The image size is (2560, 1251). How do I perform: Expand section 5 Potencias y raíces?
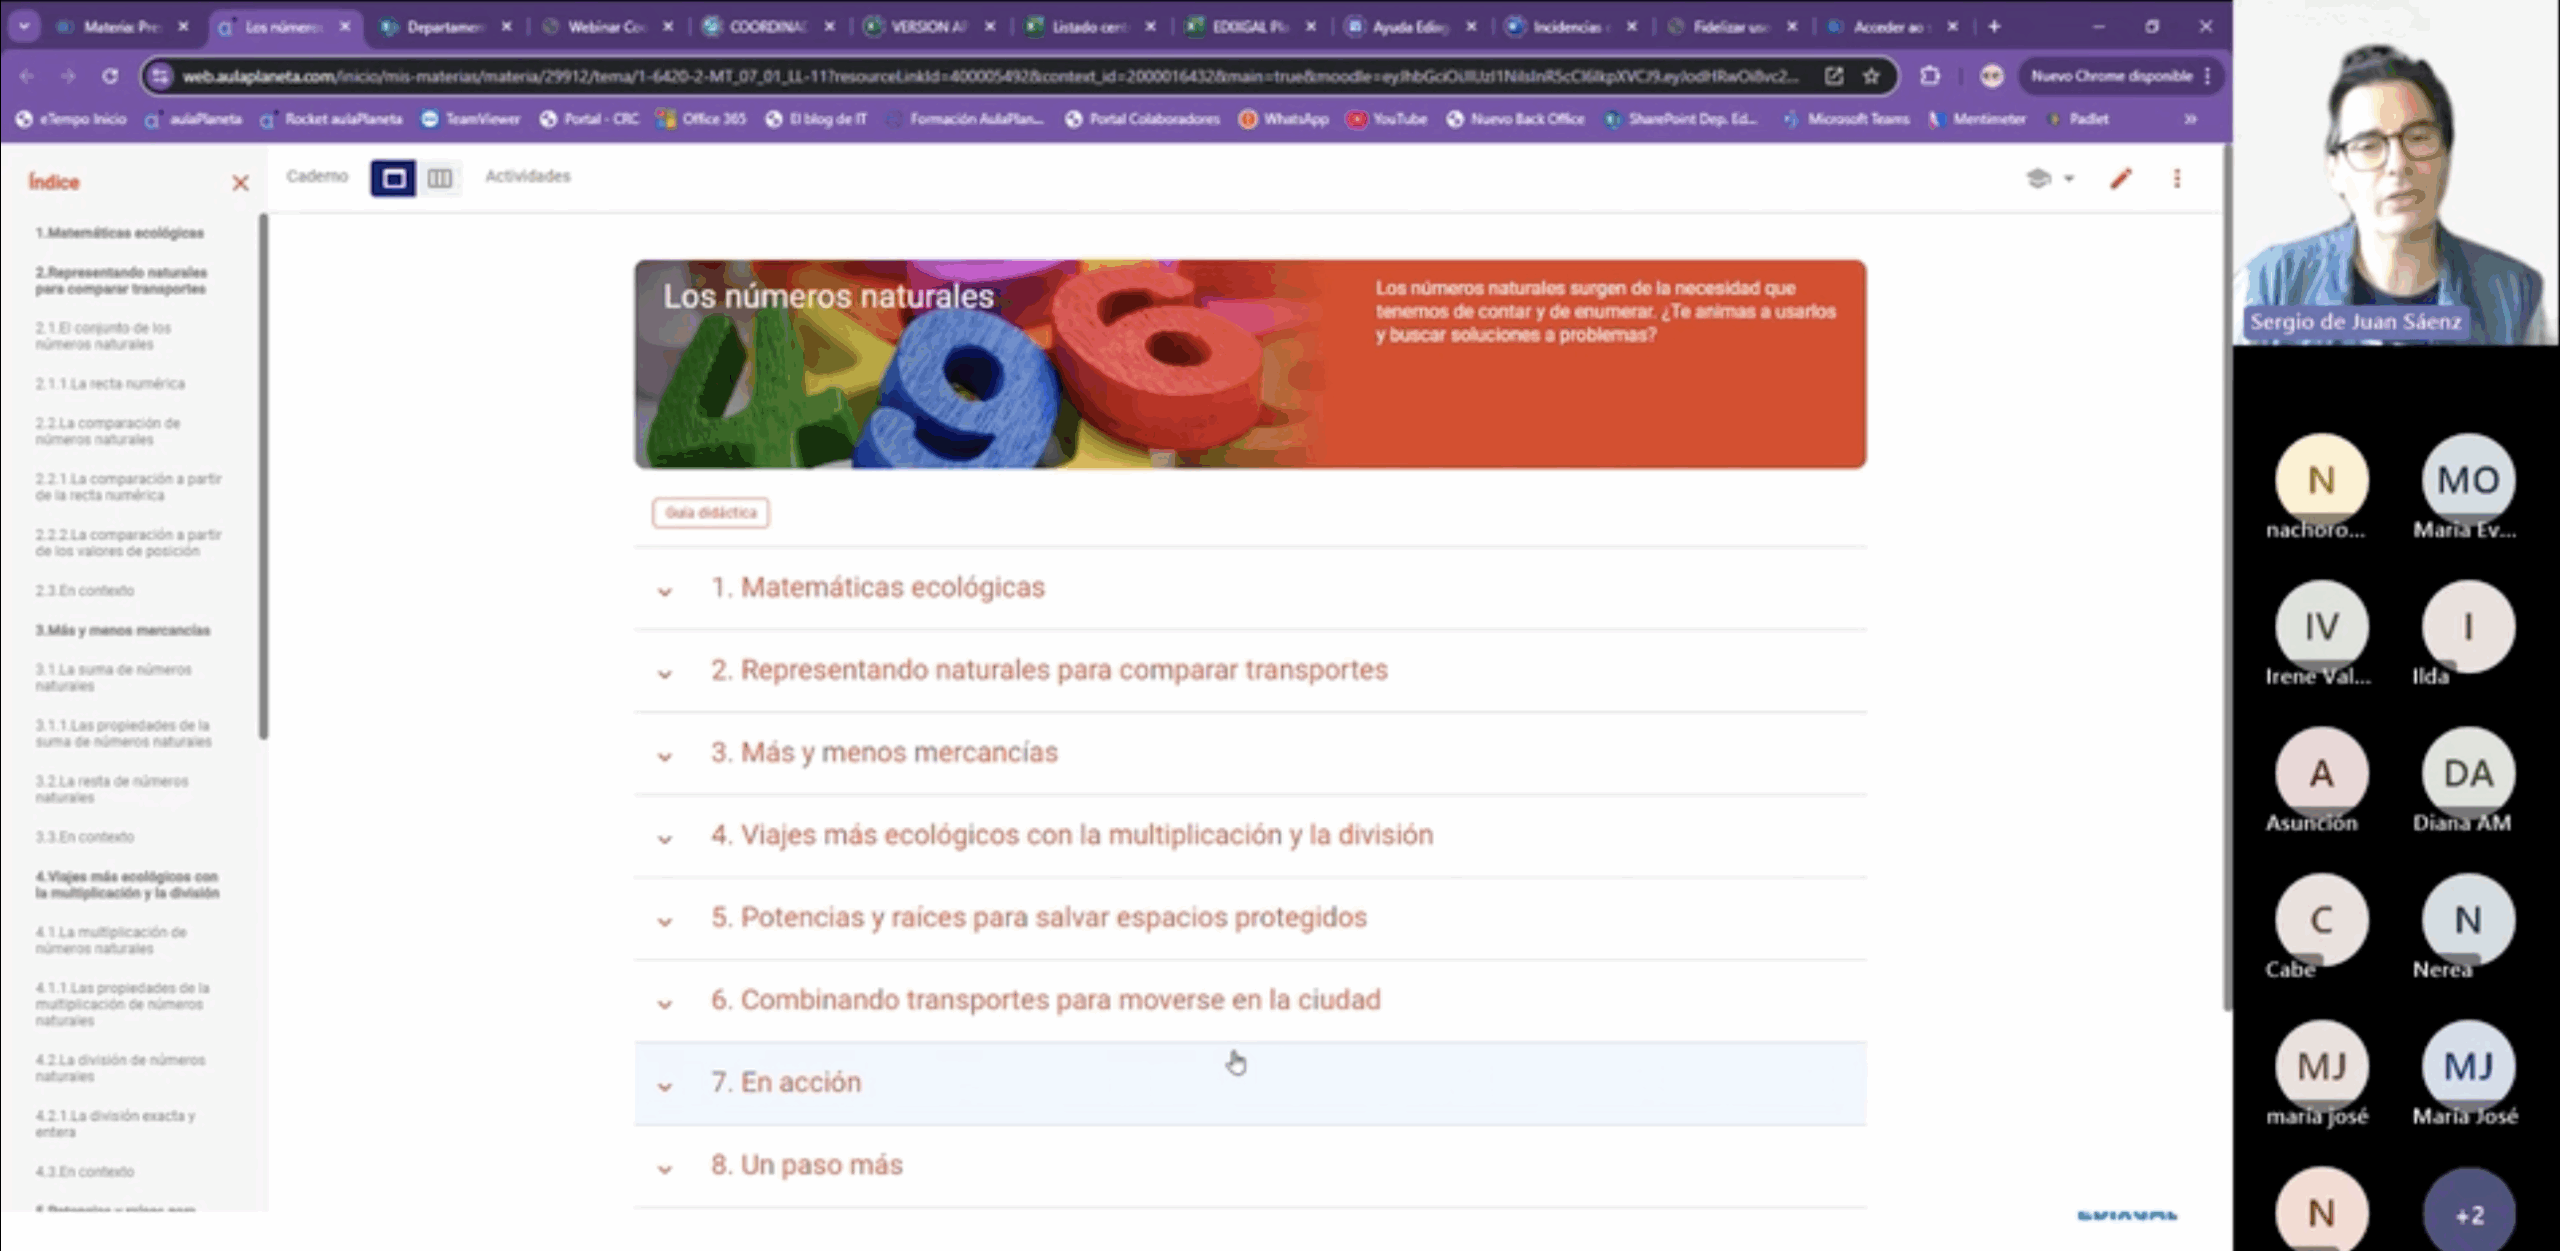click(1038, 918)
